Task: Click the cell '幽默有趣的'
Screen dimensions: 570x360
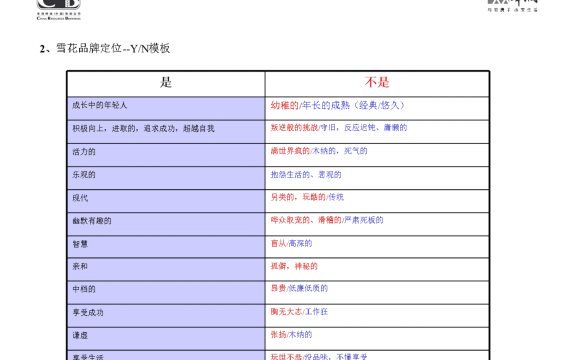Action: click(166, 224)
